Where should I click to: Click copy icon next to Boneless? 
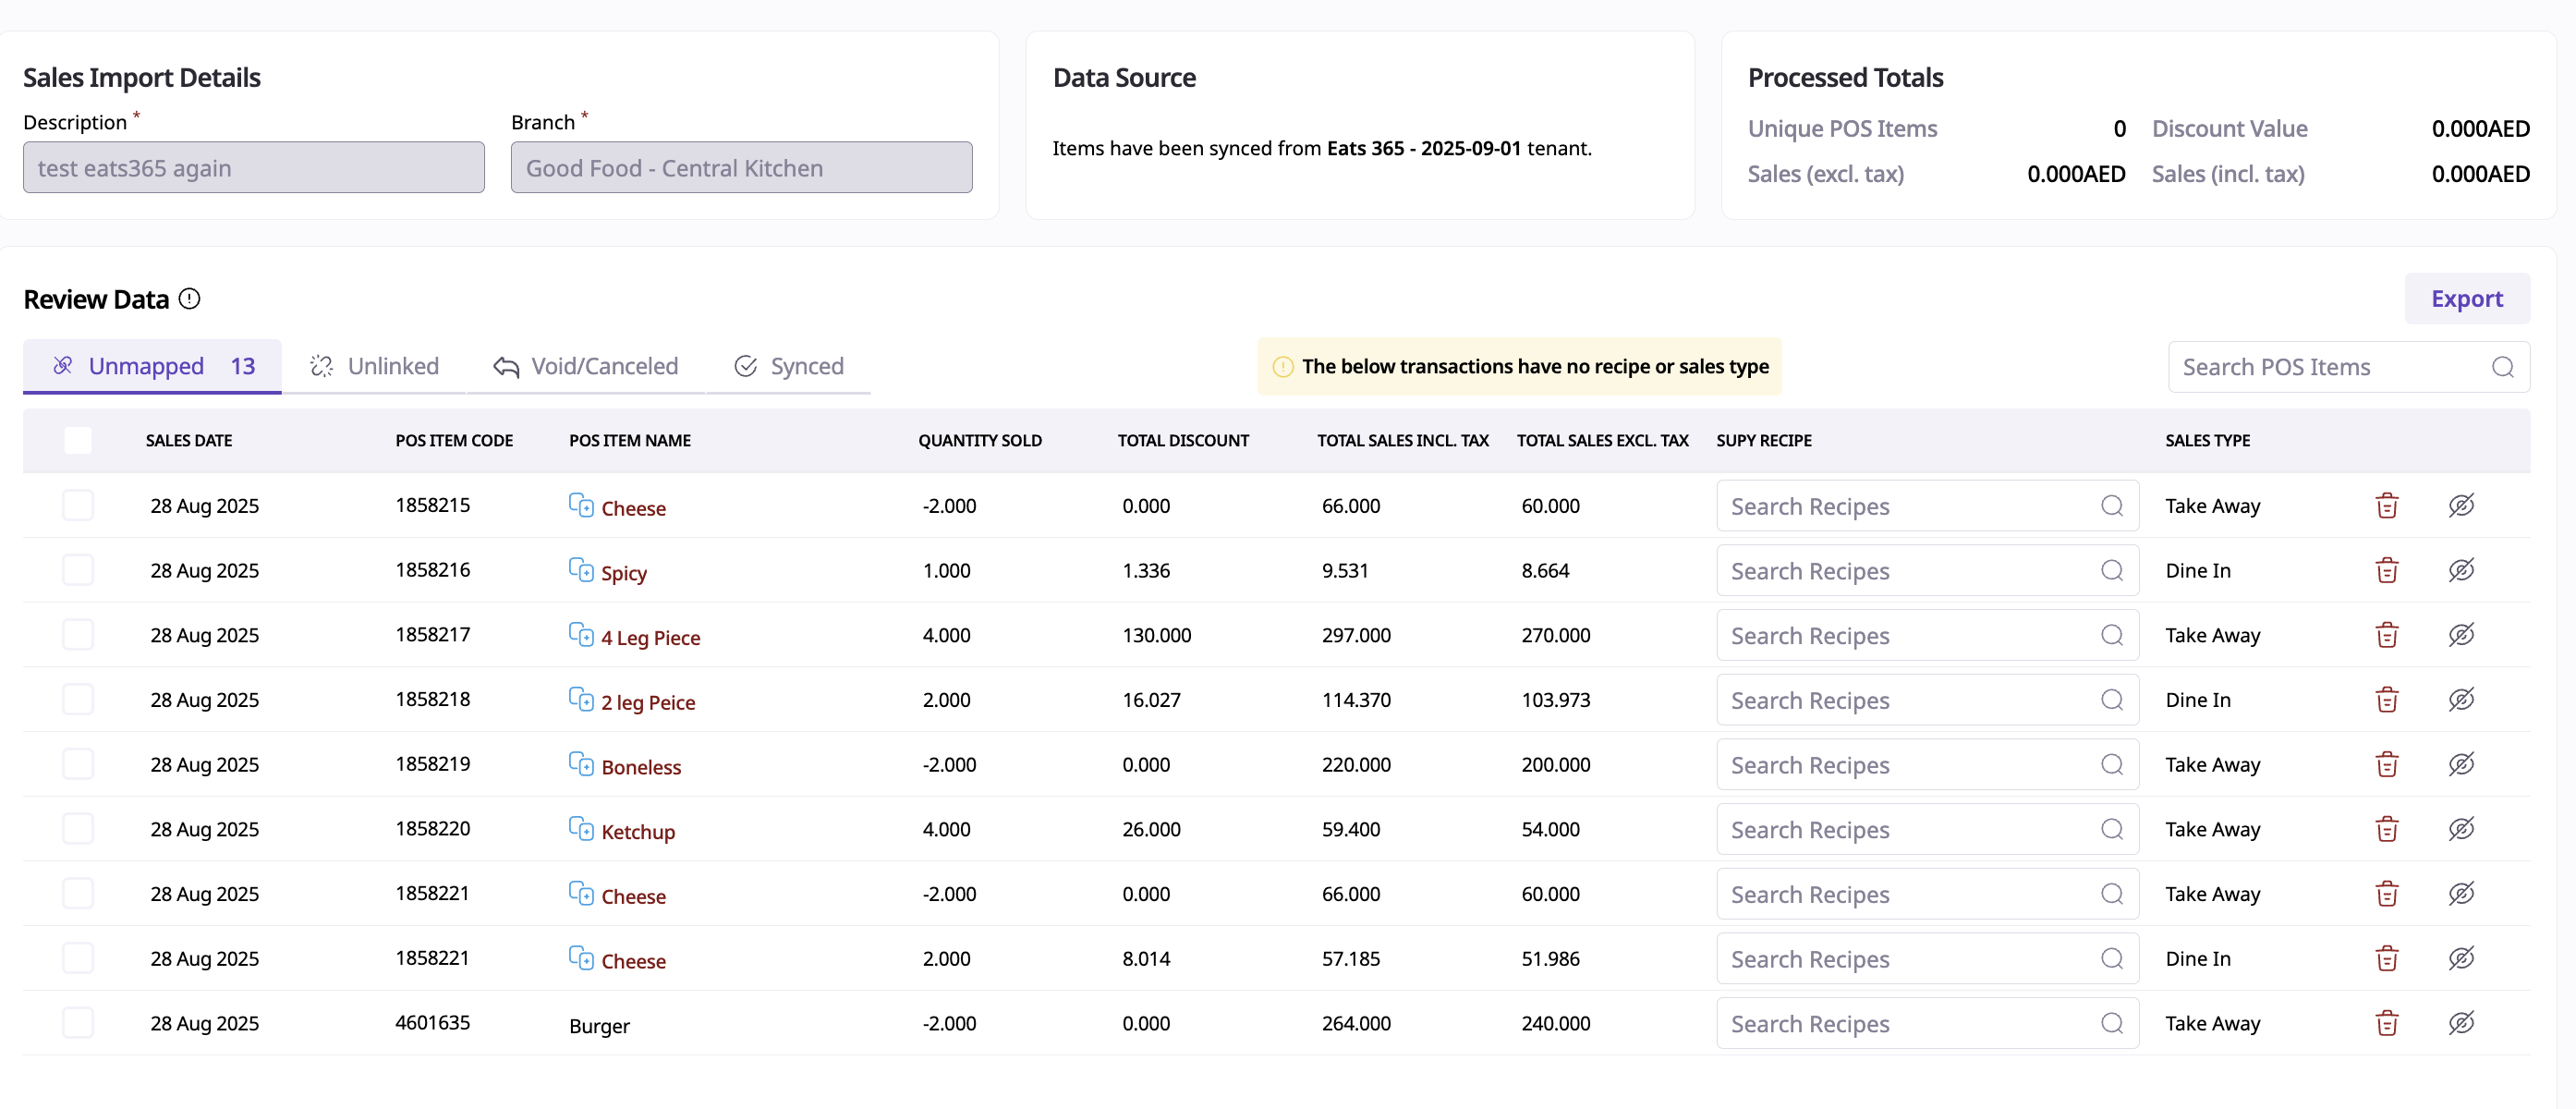(580, 764)
